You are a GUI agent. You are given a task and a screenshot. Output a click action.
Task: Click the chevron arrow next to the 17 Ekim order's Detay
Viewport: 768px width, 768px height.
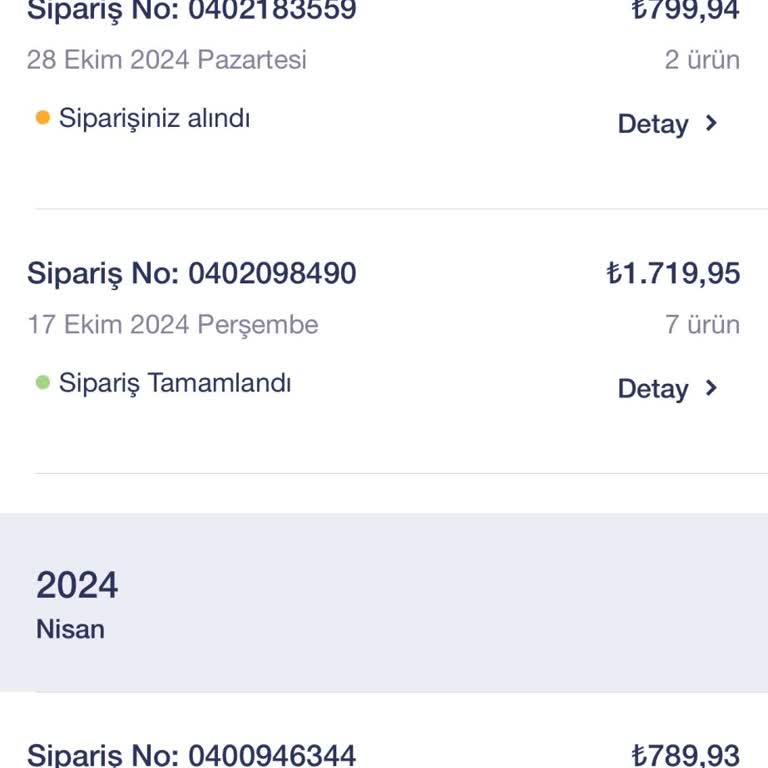point(711,388)
